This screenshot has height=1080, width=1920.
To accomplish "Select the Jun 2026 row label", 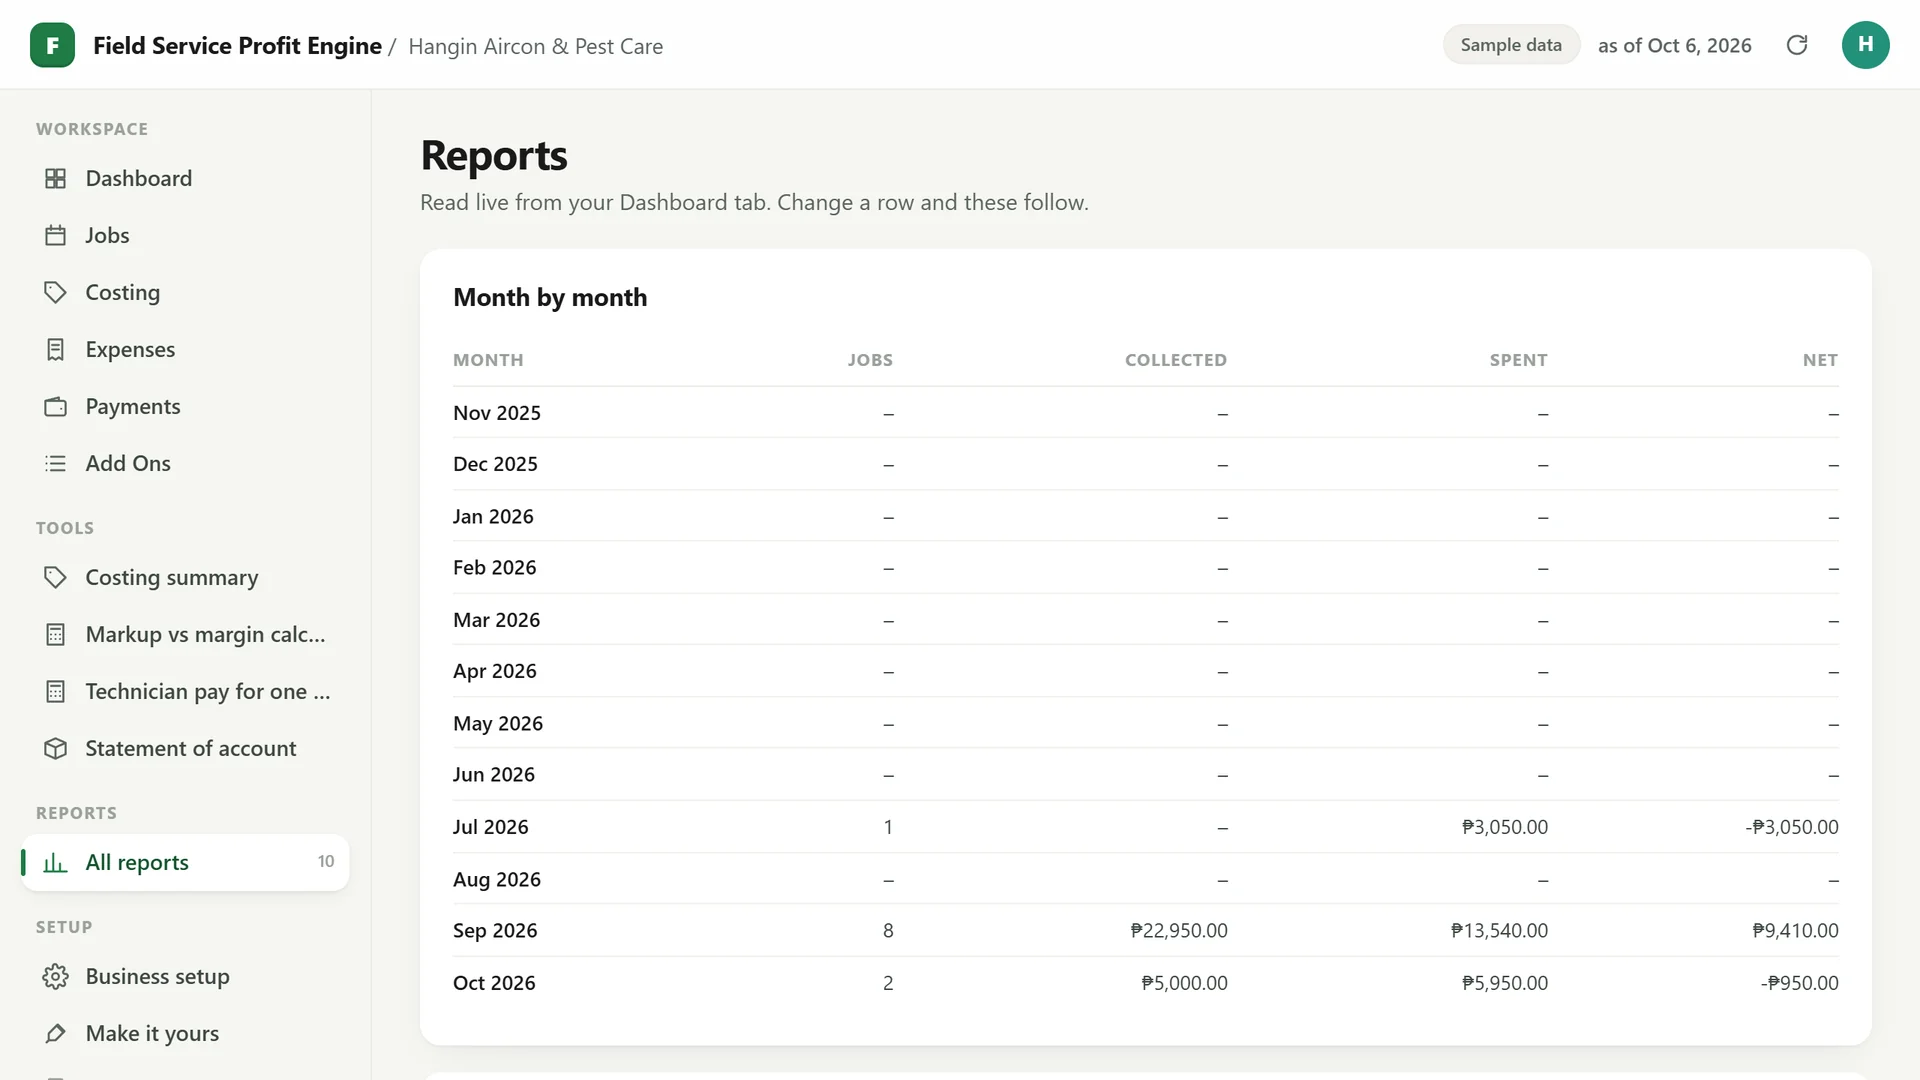I will [x=494, y=774].
